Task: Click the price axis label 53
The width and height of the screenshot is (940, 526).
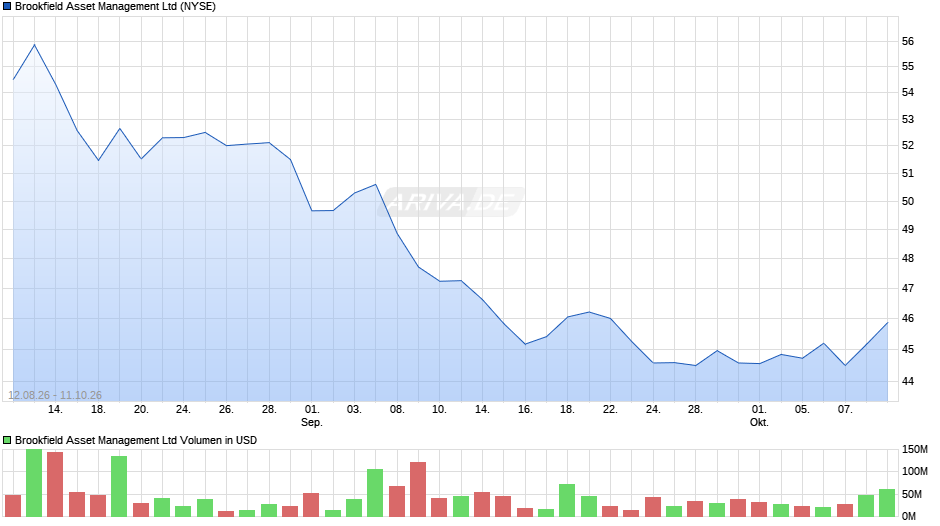Action: [908, 119]
